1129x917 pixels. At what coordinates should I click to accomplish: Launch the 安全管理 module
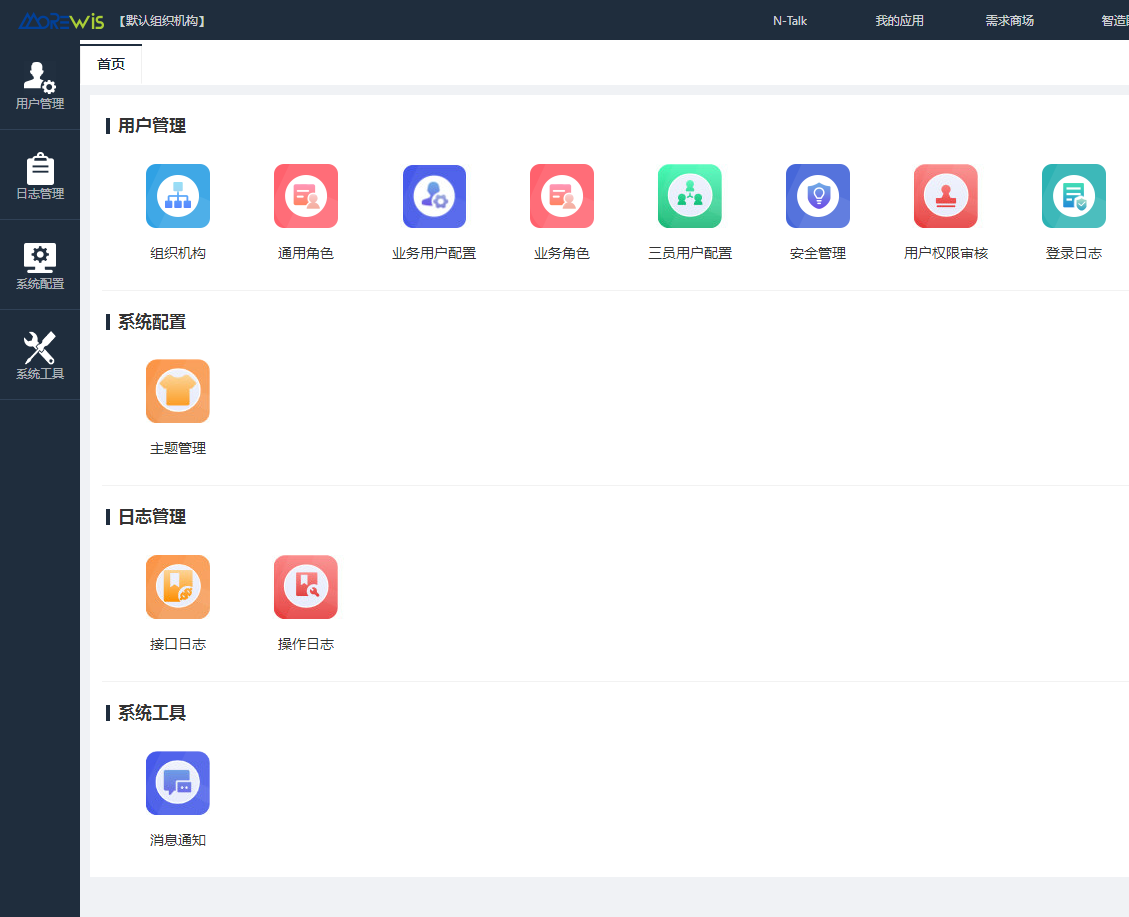[x=817, y=196]
